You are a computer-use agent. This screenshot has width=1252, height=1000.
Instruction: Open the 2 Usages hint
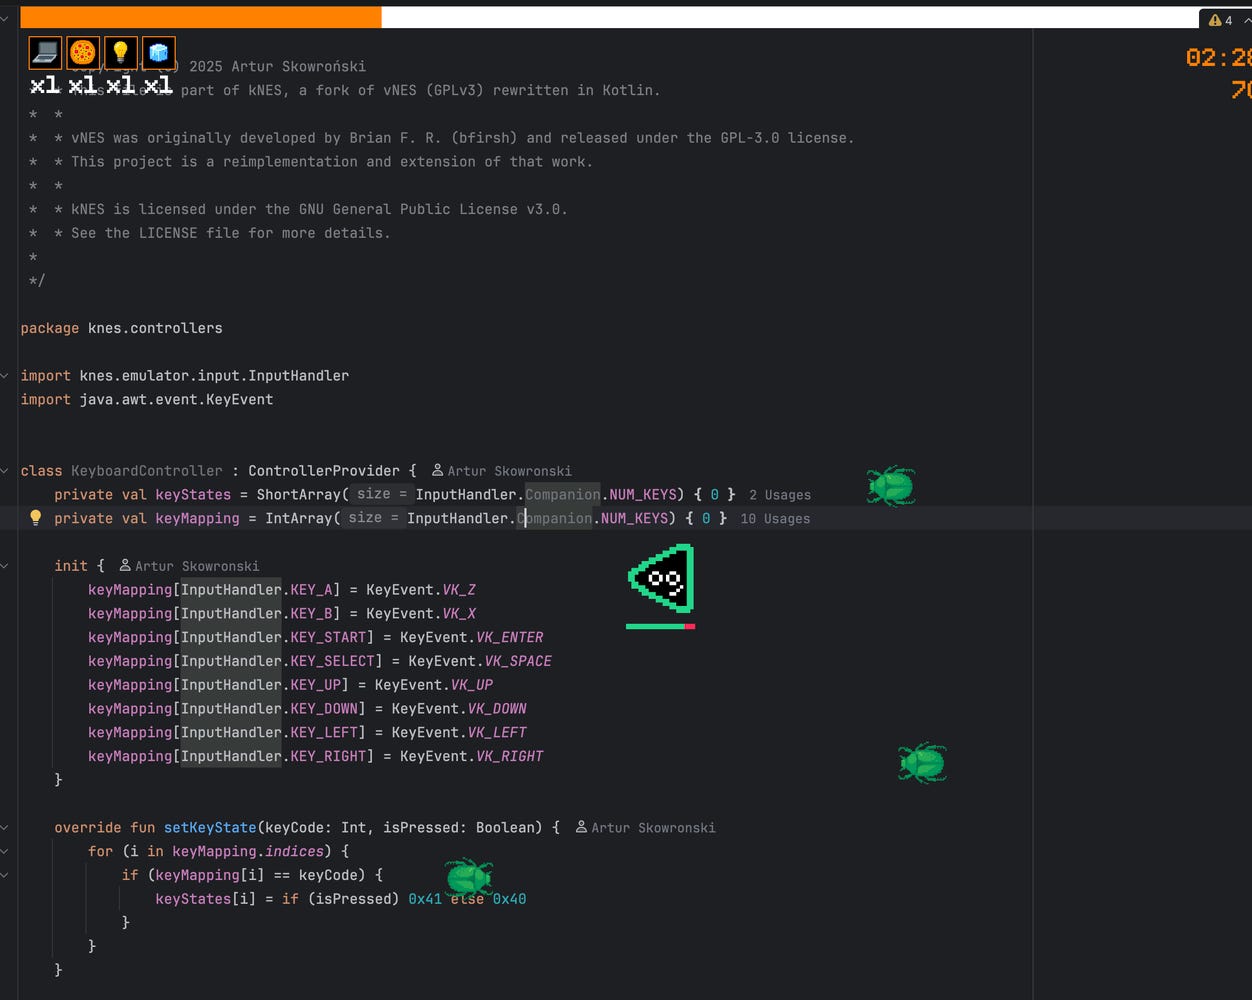coord(780,495)
